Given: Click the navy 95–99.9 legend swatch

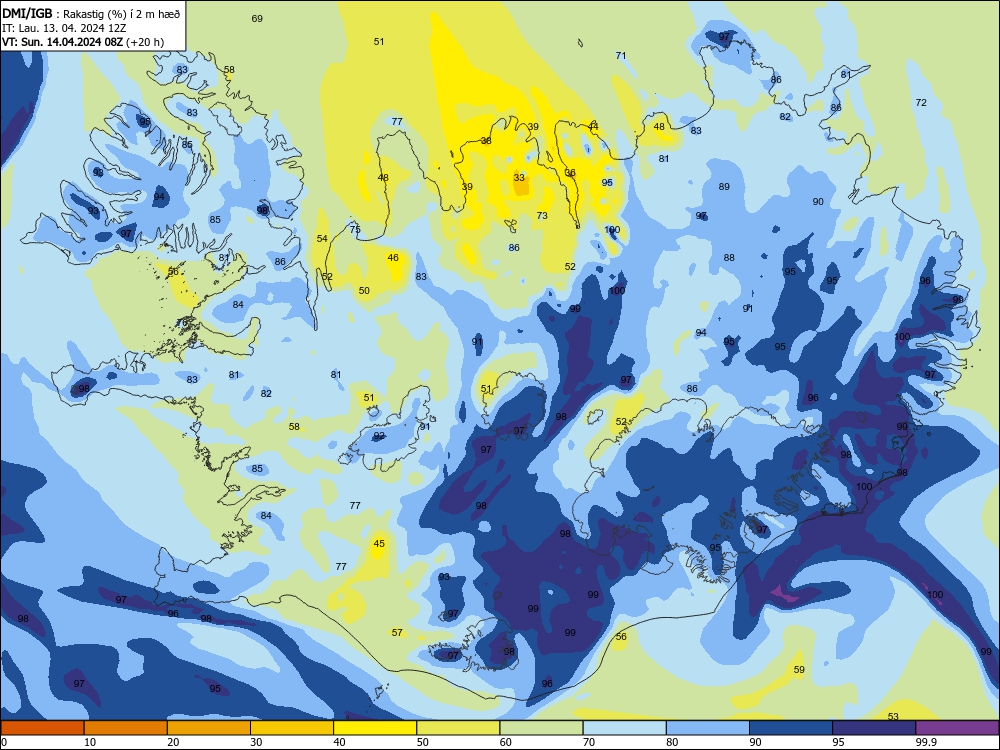Looking at the screenshot, I should click(874, 728).
